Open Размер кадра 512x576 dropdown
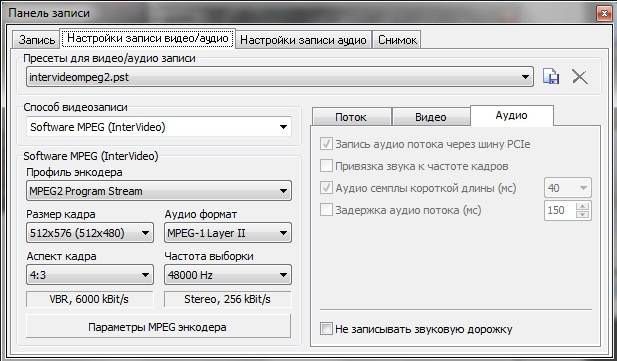This screenshot has height=361, width=617. [x=90, y=233]
